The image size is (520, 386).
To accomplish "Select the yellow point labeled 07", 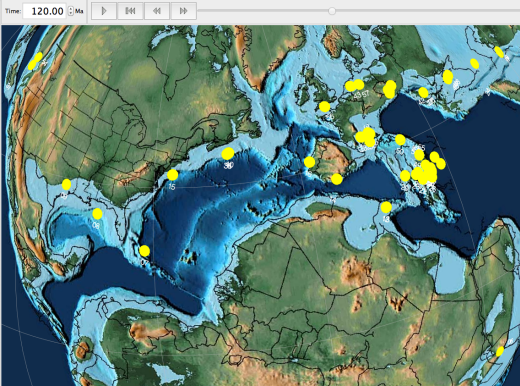I will 145,251.
